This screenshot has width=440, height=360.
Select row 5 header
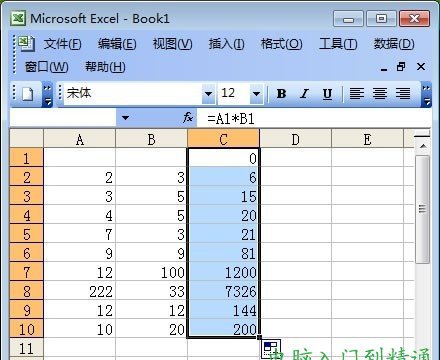pyautogui.click(x=27, y=234)
